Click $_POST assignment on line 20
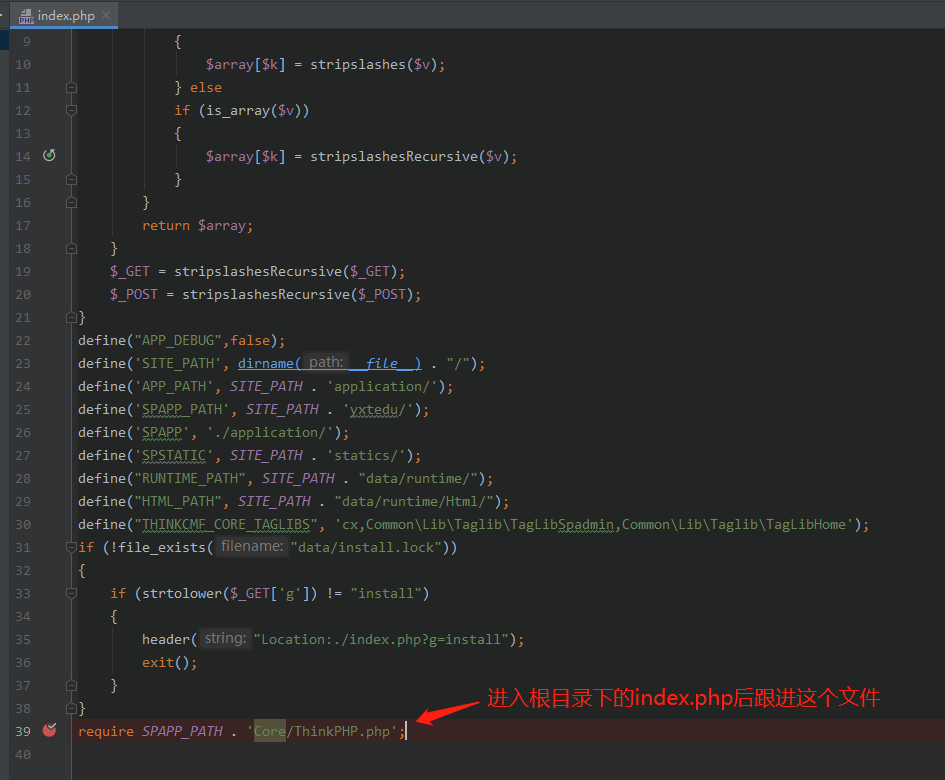This screenshot has height=780, width=945. click(265, 295)
